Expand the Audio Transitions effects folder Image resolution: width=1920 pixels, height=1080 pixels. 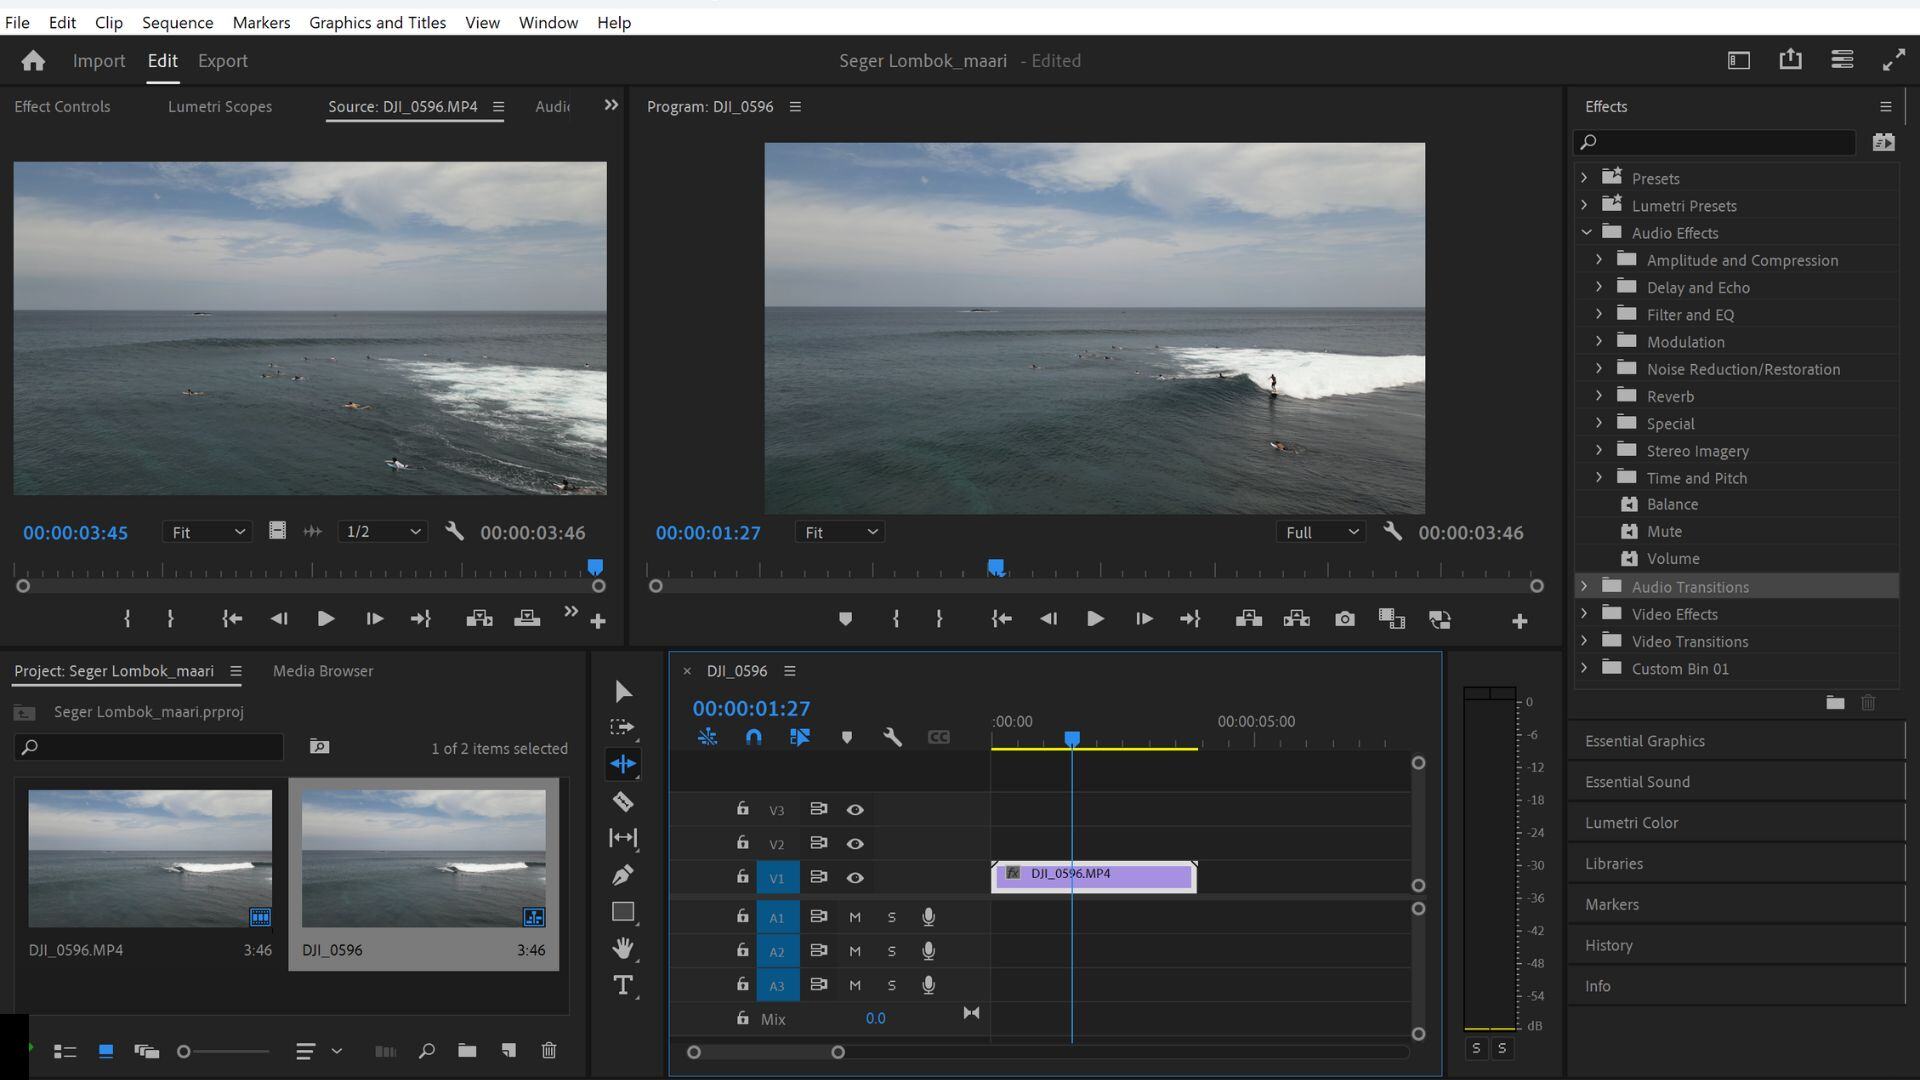point(1582,587)
